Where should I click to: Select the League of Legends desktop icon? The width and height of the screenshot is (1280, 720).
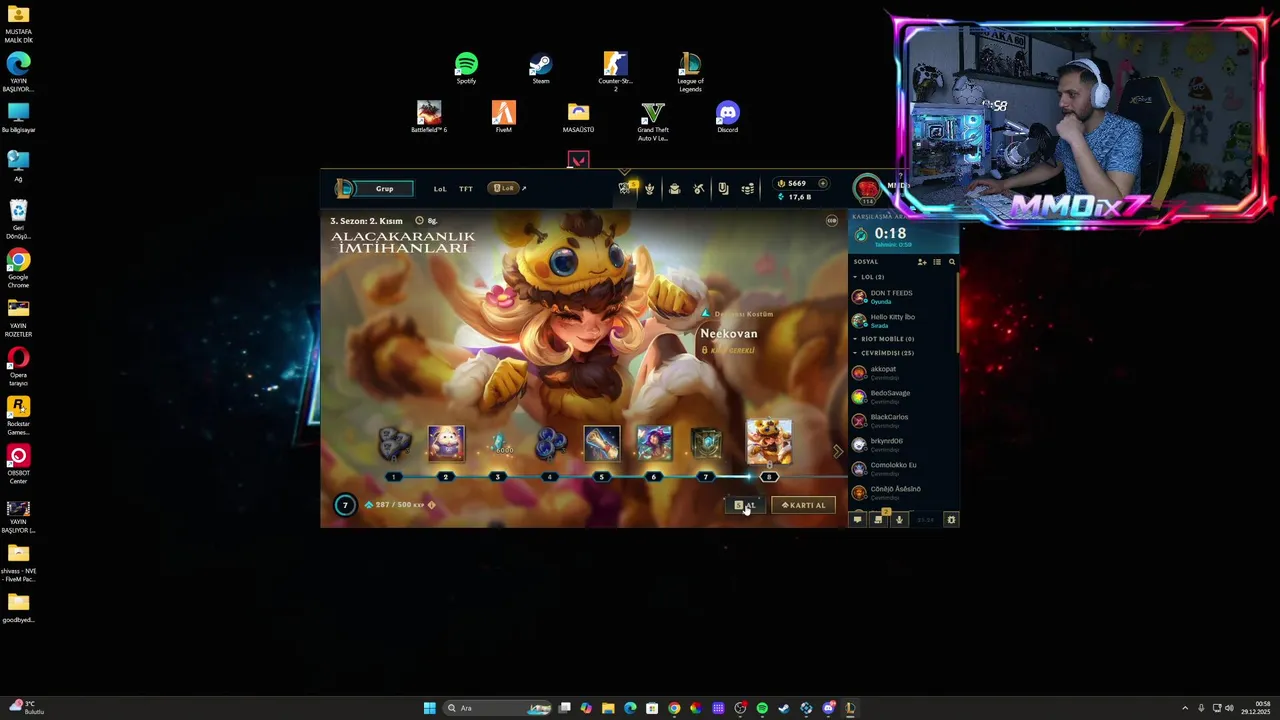click(x=690, y=72)
